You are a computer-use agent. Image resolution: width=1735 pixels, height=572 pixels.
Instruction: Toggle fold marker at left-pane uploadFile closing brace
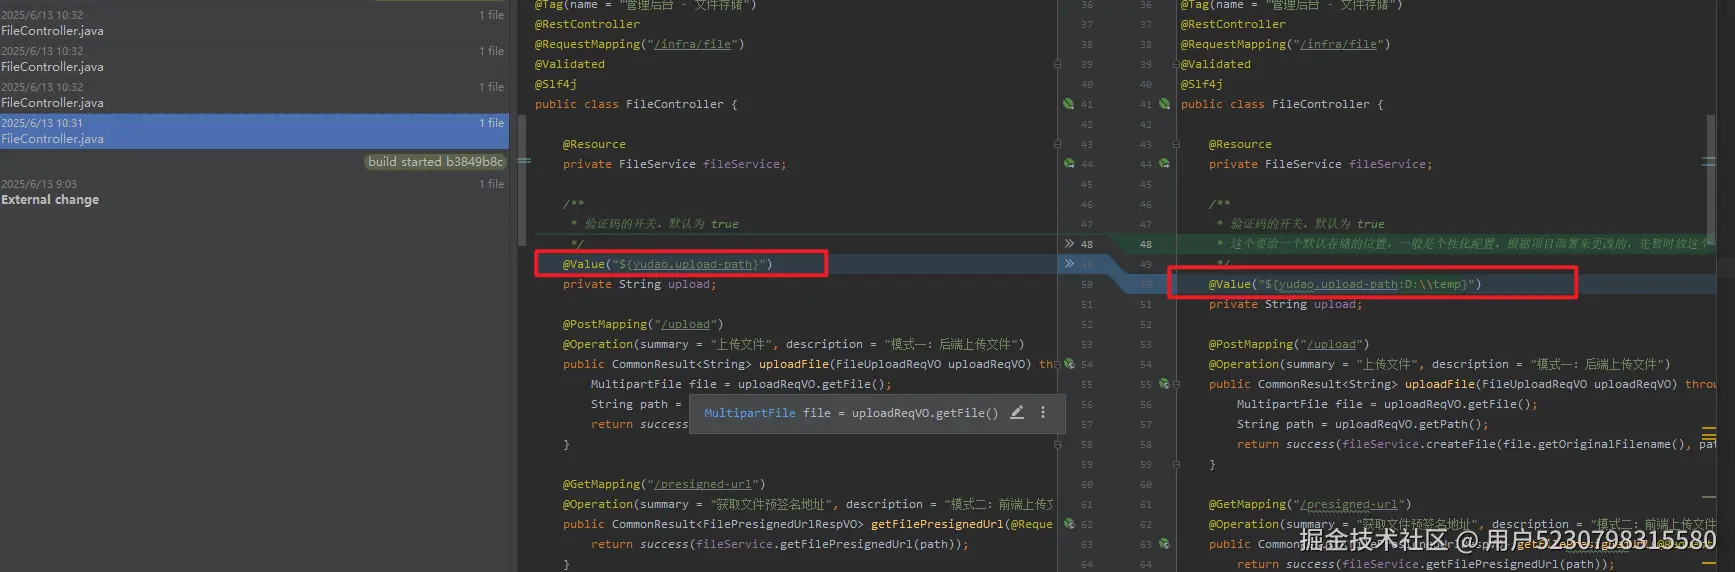pyautogui.click(x=1057, y=444)
